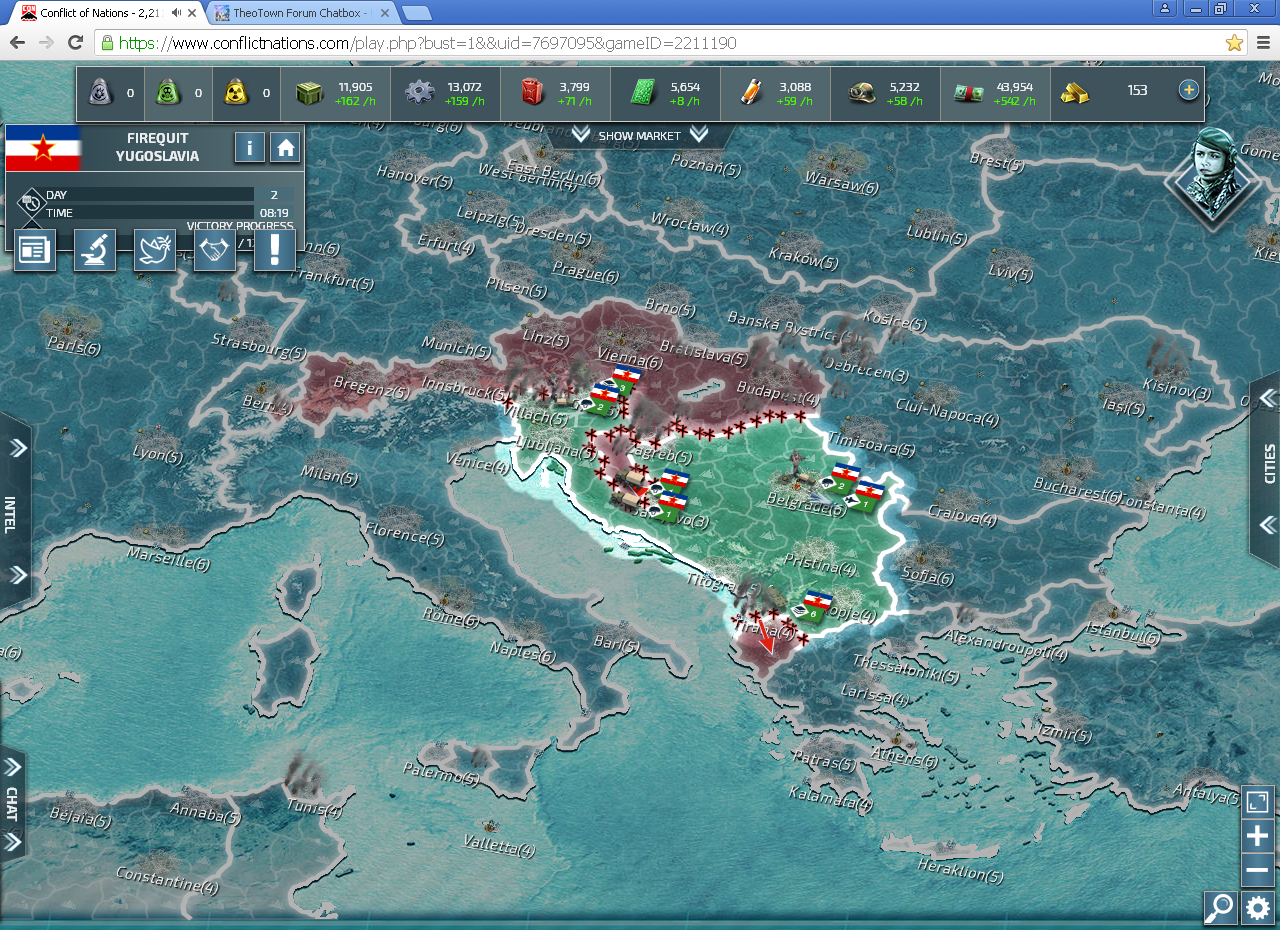This screenshot has width=1280, height=930.
Task: Zoom in the map with plus
Action: click(1258, 836)
